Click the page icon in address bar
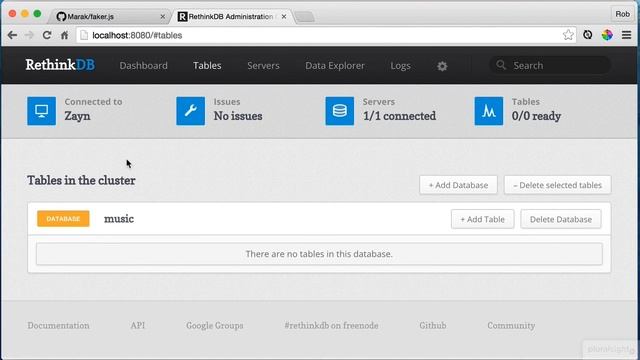The width and height of the screenshot is (640, 360). pos(84,35)
